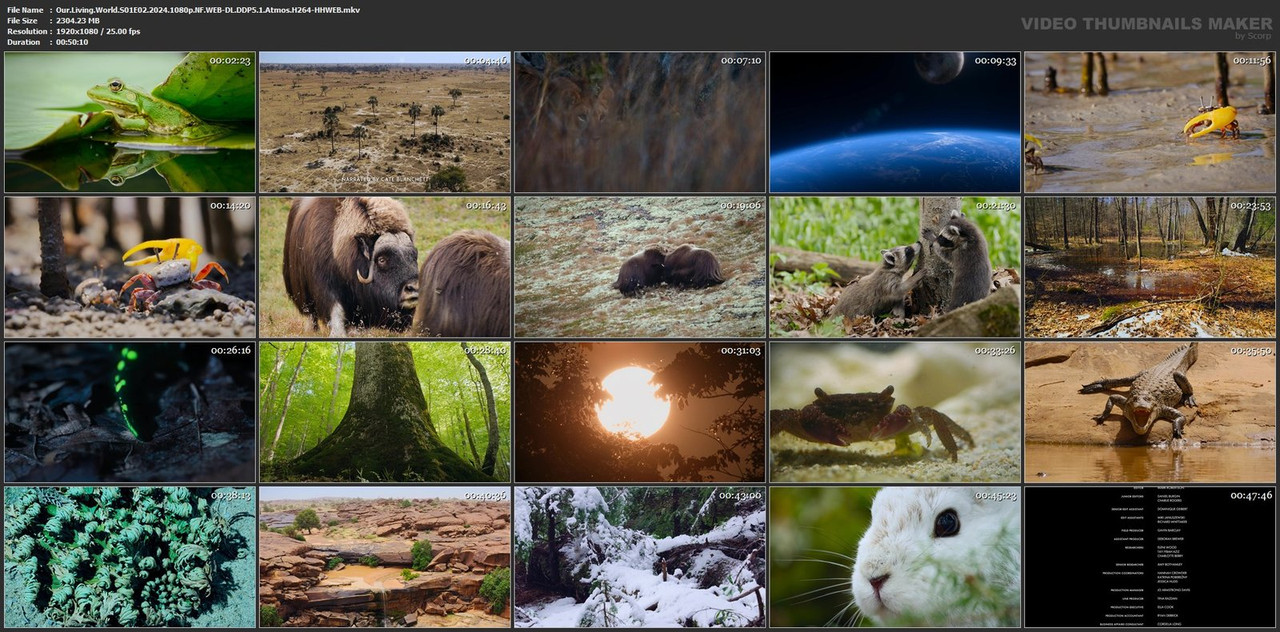This screenshot has height=632, width=1280.
Task: Click the 00:02:23 timestamp on frog thumbnail
Action: click(230, 61)
